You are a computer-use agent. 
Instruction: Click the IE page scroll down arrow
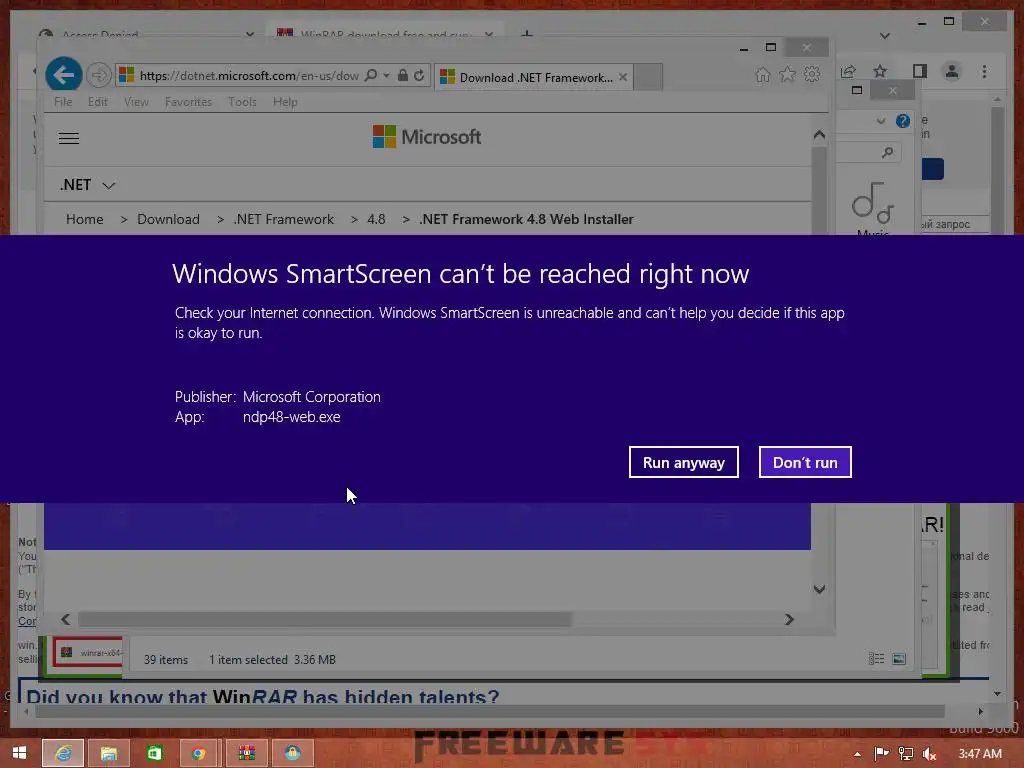(820, 589)
